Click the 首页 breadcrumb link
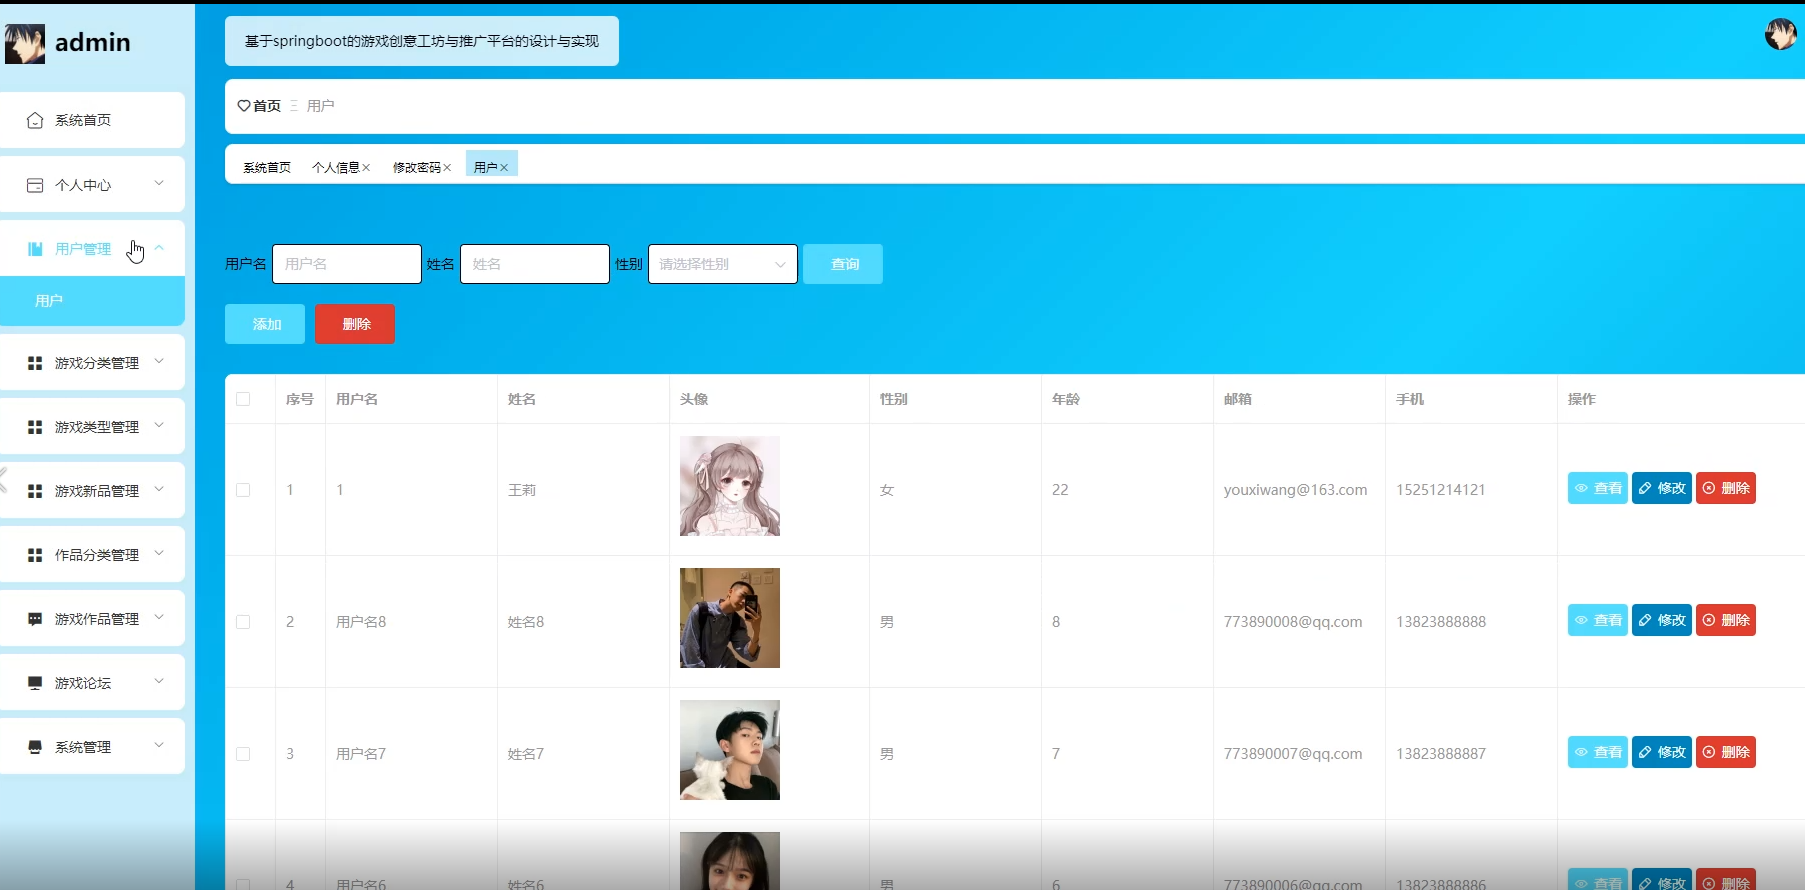Screen dimensions: 1805x890 coord(267,106)
